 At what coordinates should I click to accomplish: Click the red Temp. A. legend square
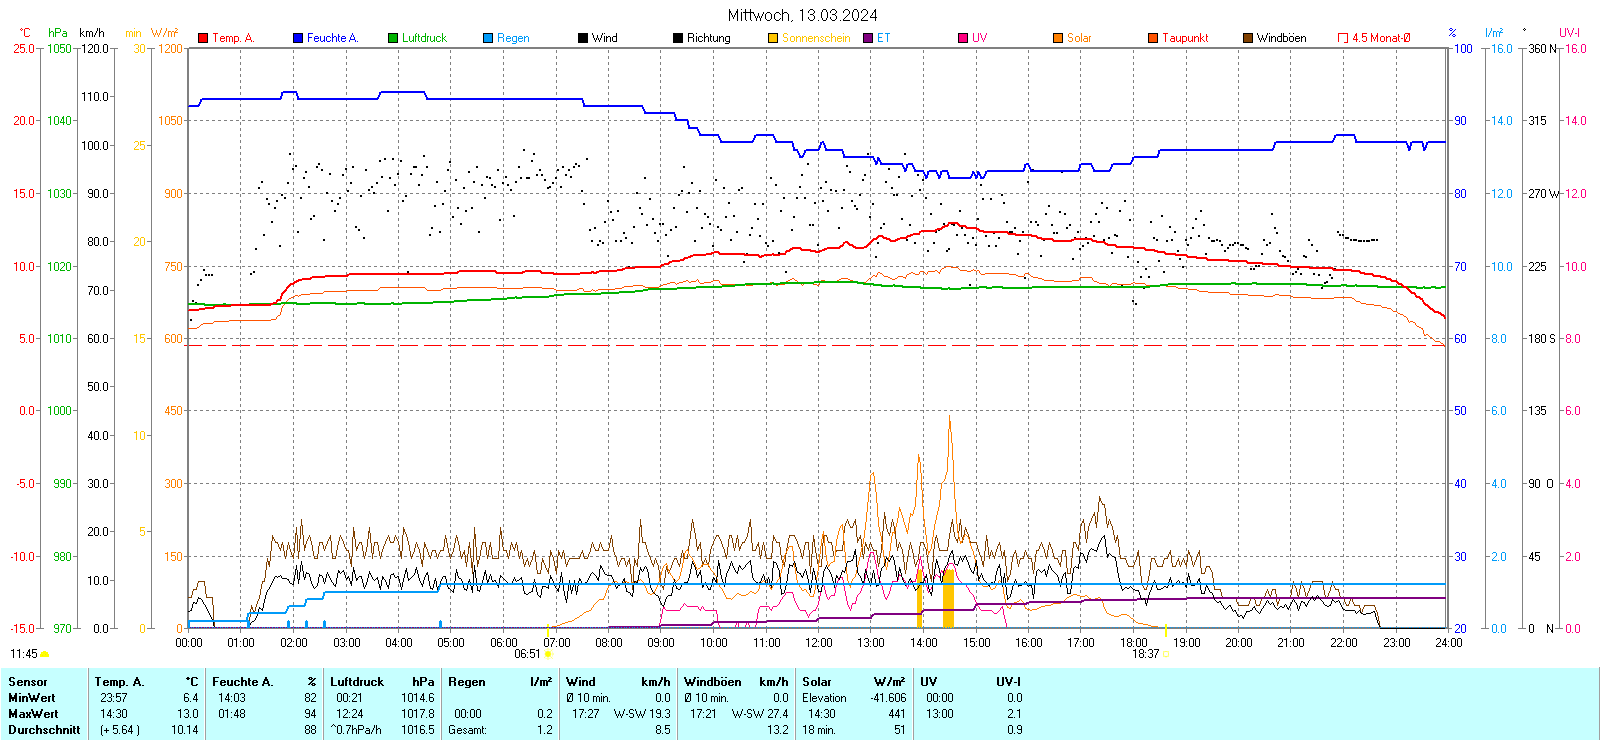[203, 38]
